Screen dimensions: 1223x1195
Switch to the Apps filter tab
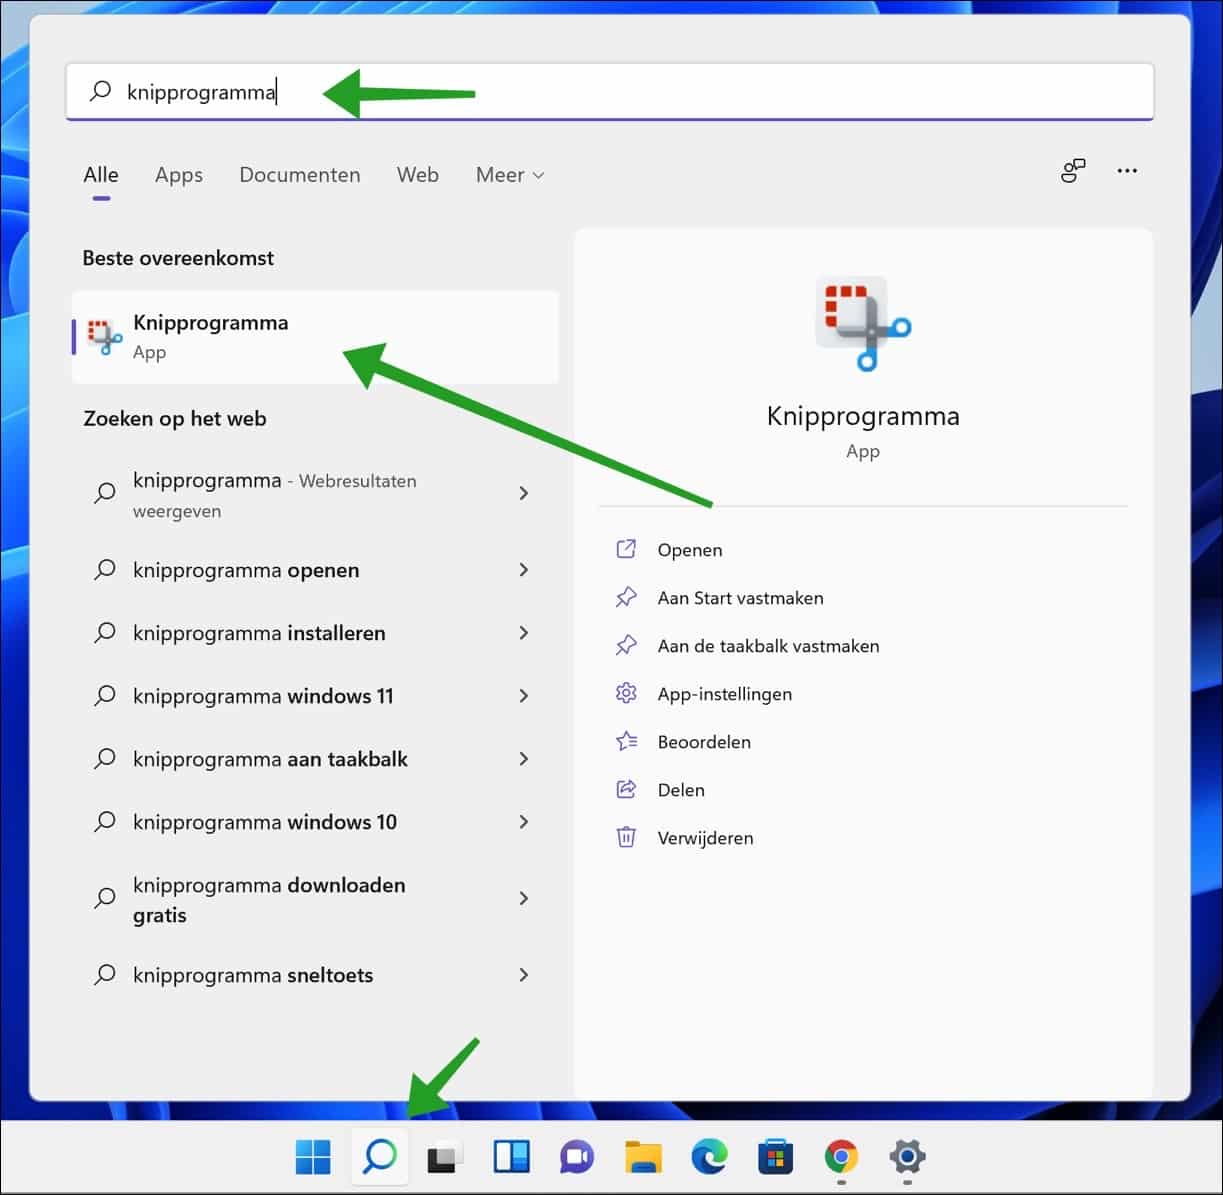(178, 175)
